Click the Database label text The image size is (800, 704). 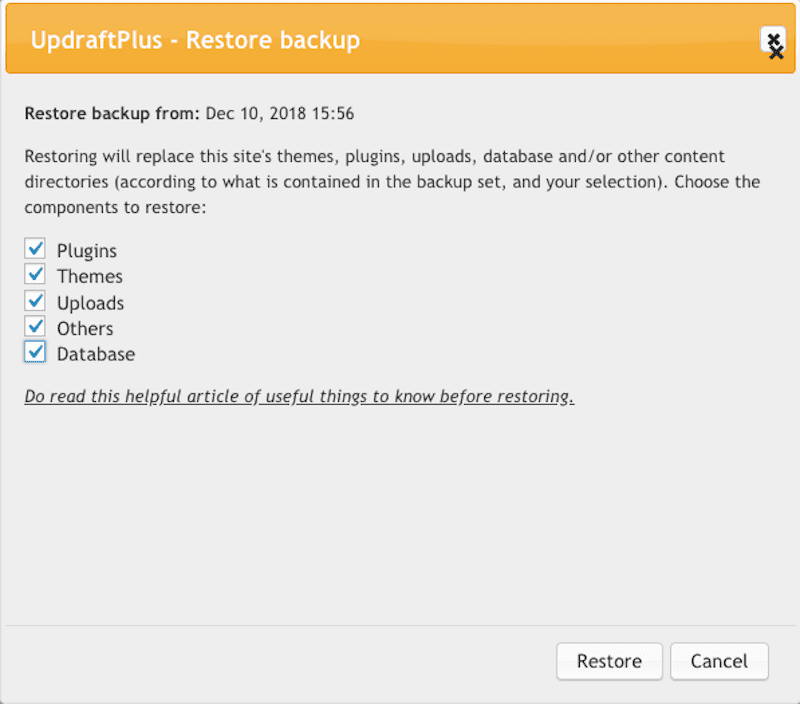(x=96, y=353)
